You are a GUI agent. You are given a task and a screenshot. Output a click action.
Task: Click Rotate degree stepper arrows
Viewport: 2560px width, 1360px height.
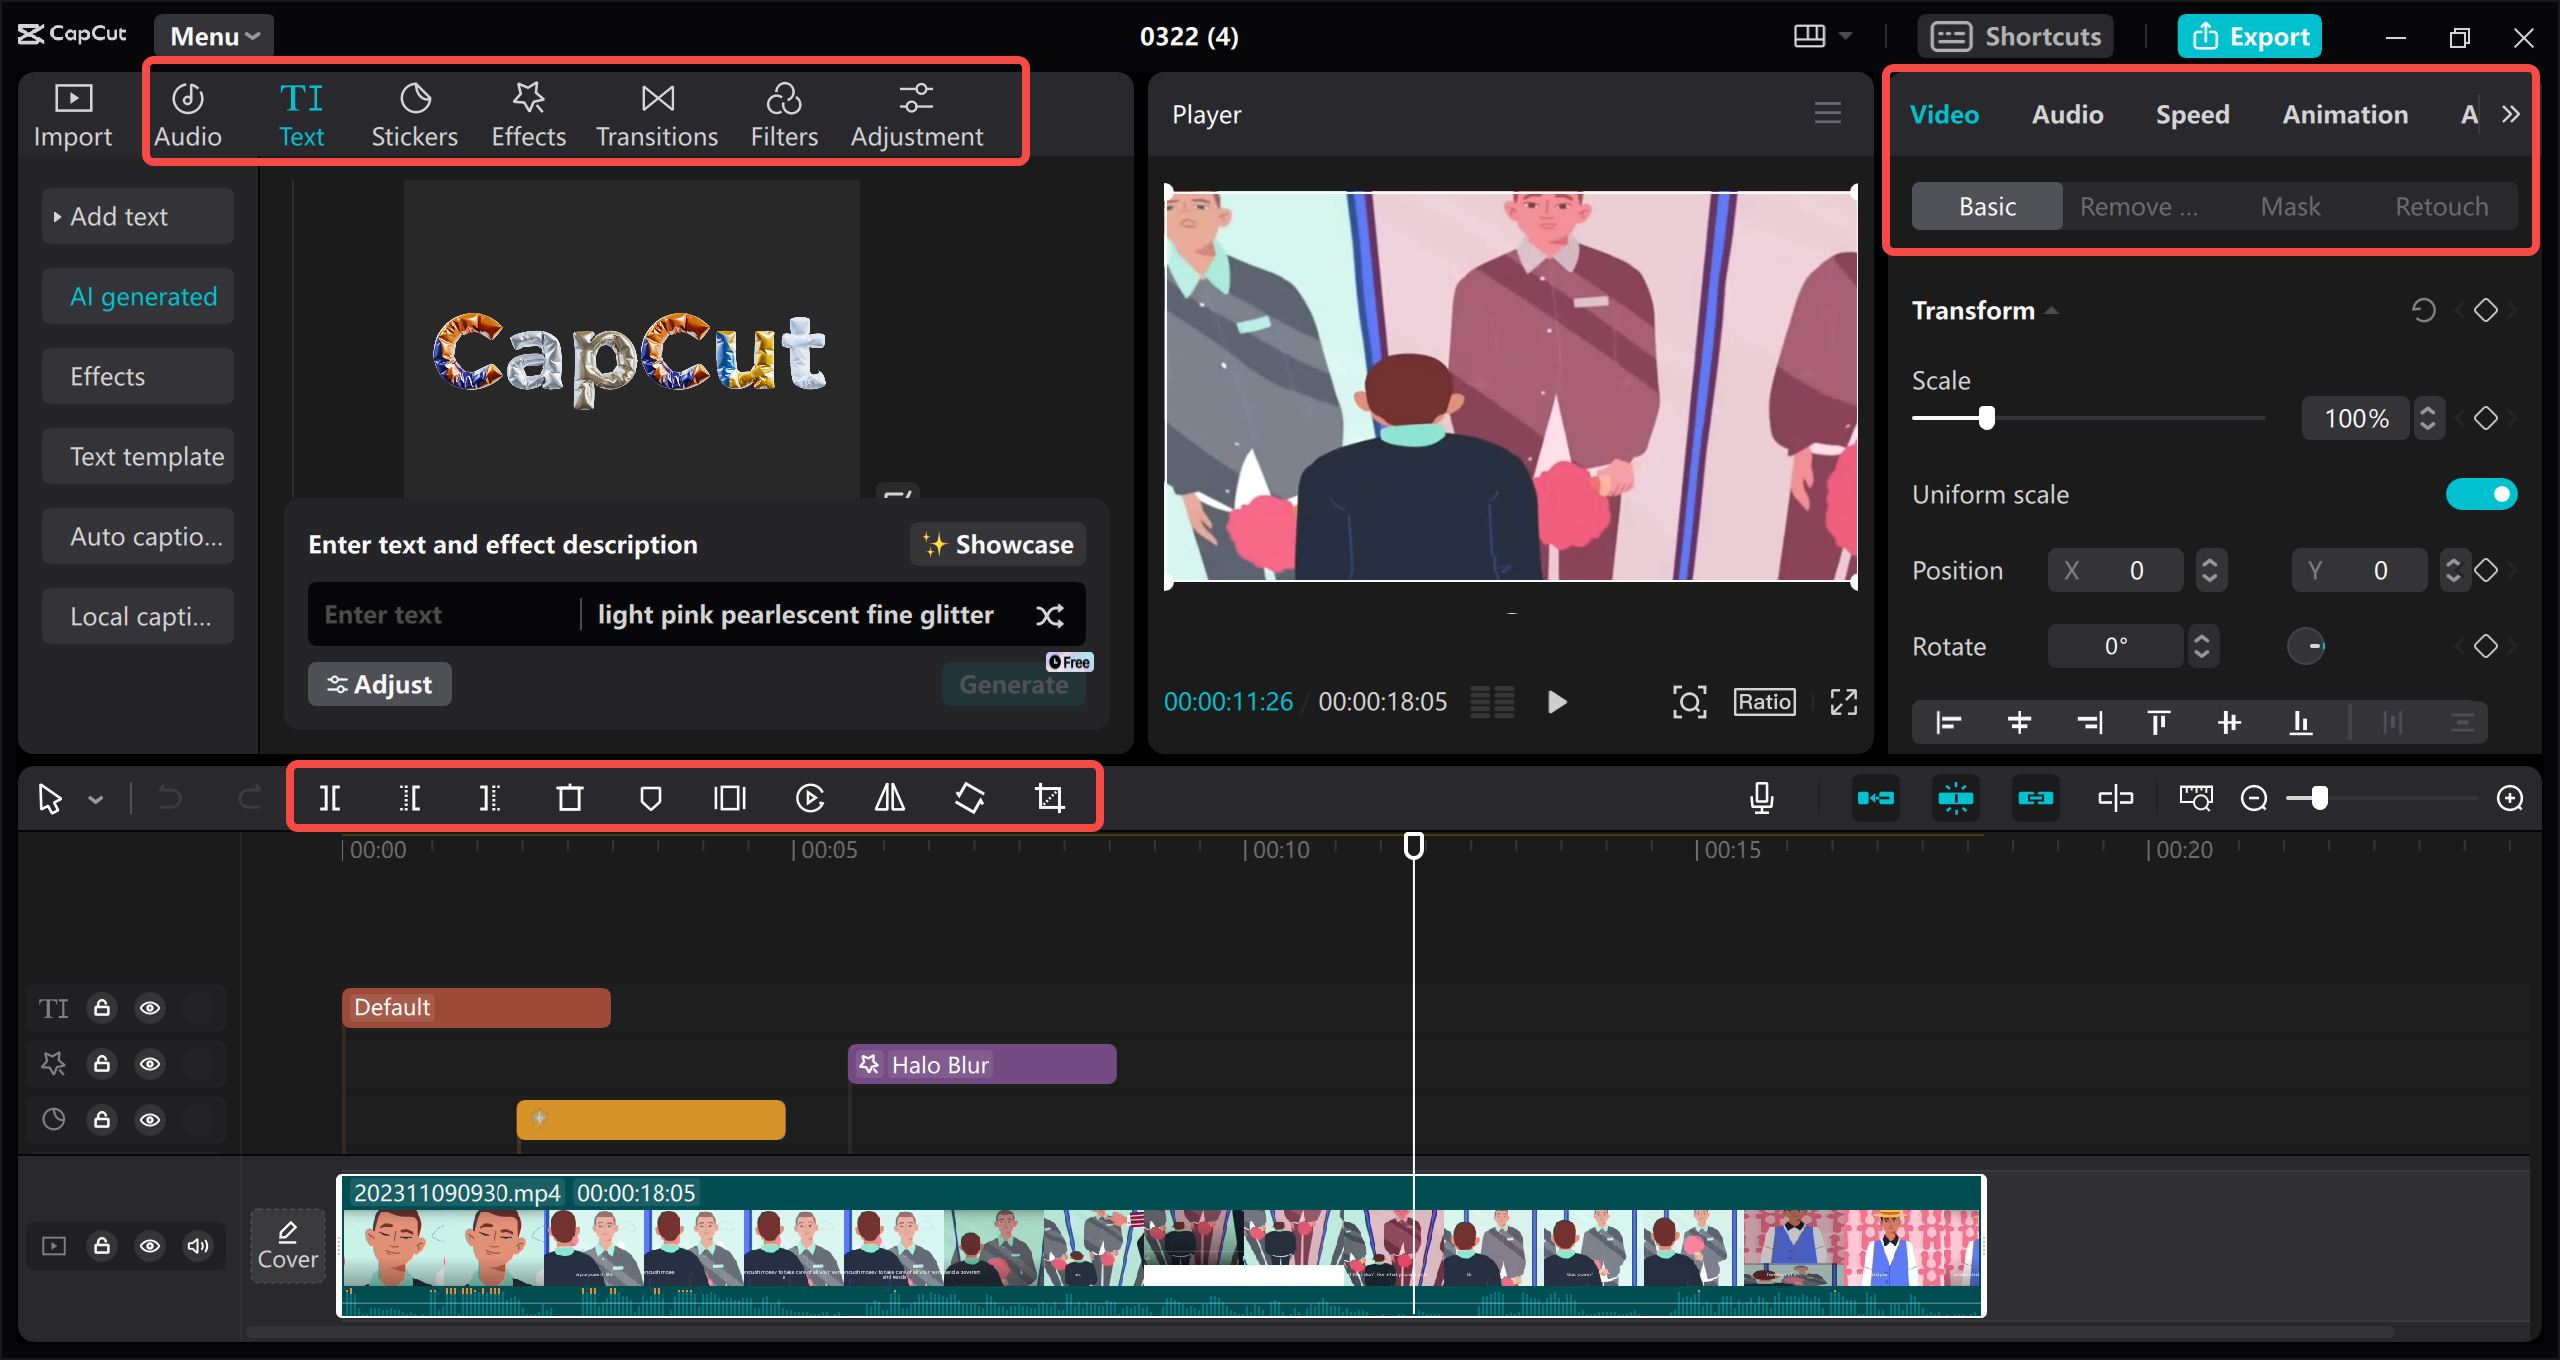[2202, 646]
